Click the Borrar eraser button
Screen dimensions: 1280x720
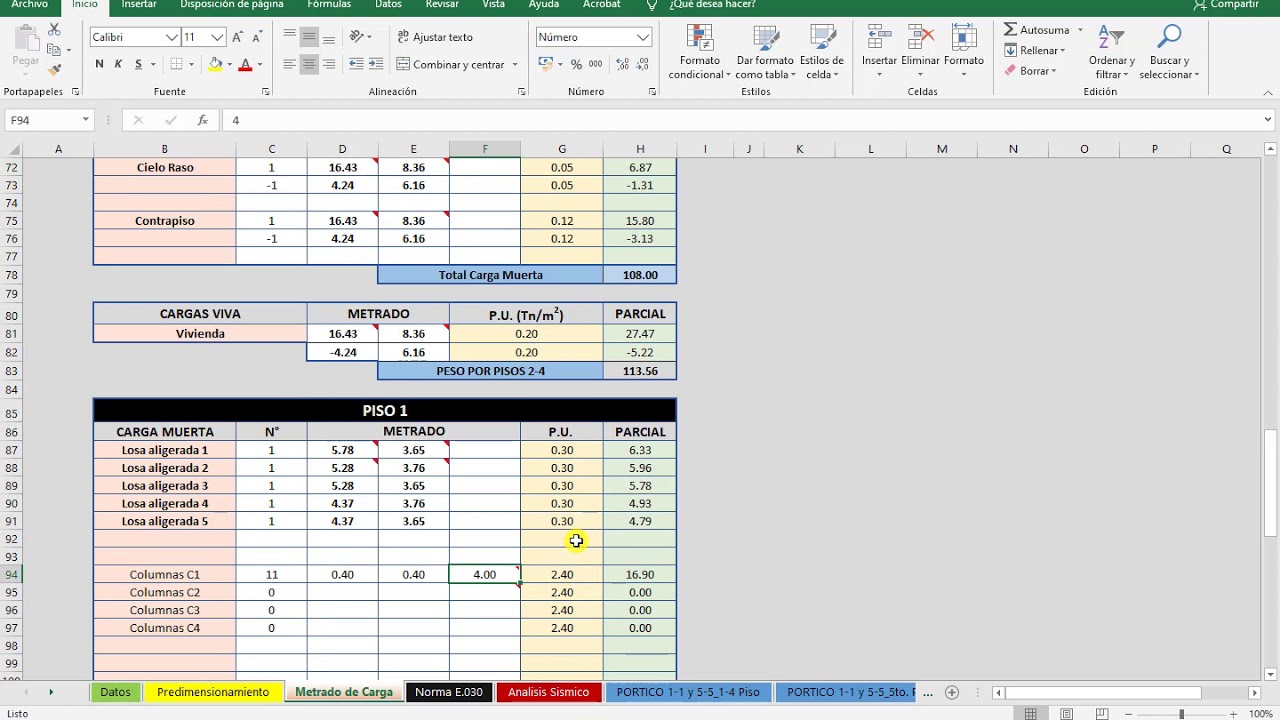coord(1034,71)
